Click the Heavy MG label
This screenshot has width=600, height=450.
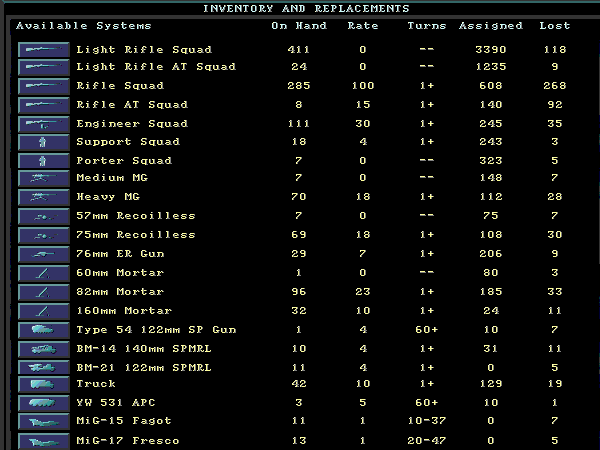coord(108,197)
